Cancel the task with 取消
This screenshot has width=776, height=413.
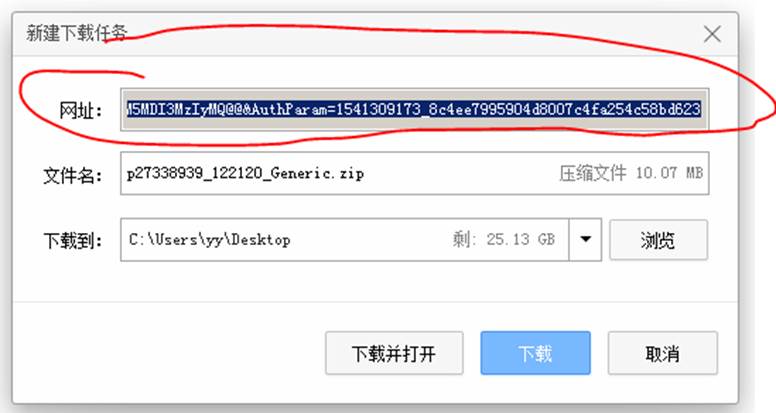click(x=662, y=353)
